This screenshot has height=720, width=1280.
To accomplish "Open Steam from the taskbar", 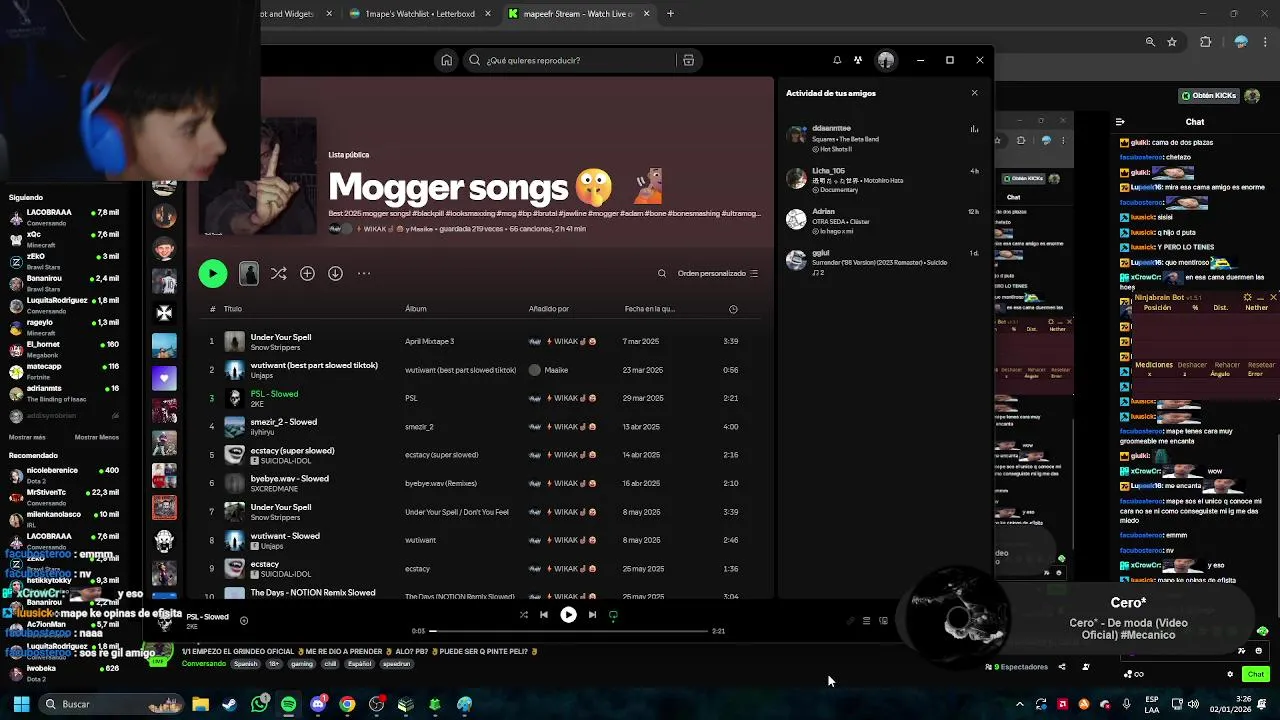I will pyautogui.click(x=230, y=704).
